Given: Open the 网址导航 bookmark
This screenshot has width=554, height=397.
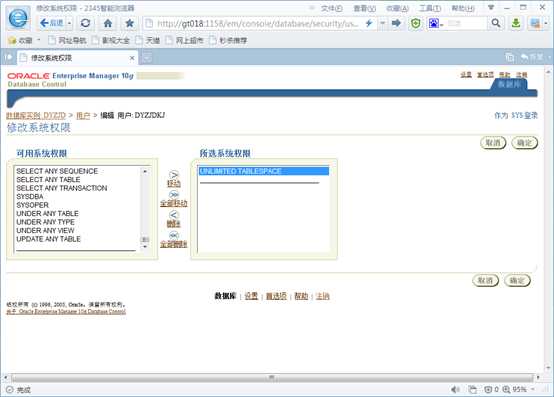Looking at the screenshot, I should [x=67, y=41].
